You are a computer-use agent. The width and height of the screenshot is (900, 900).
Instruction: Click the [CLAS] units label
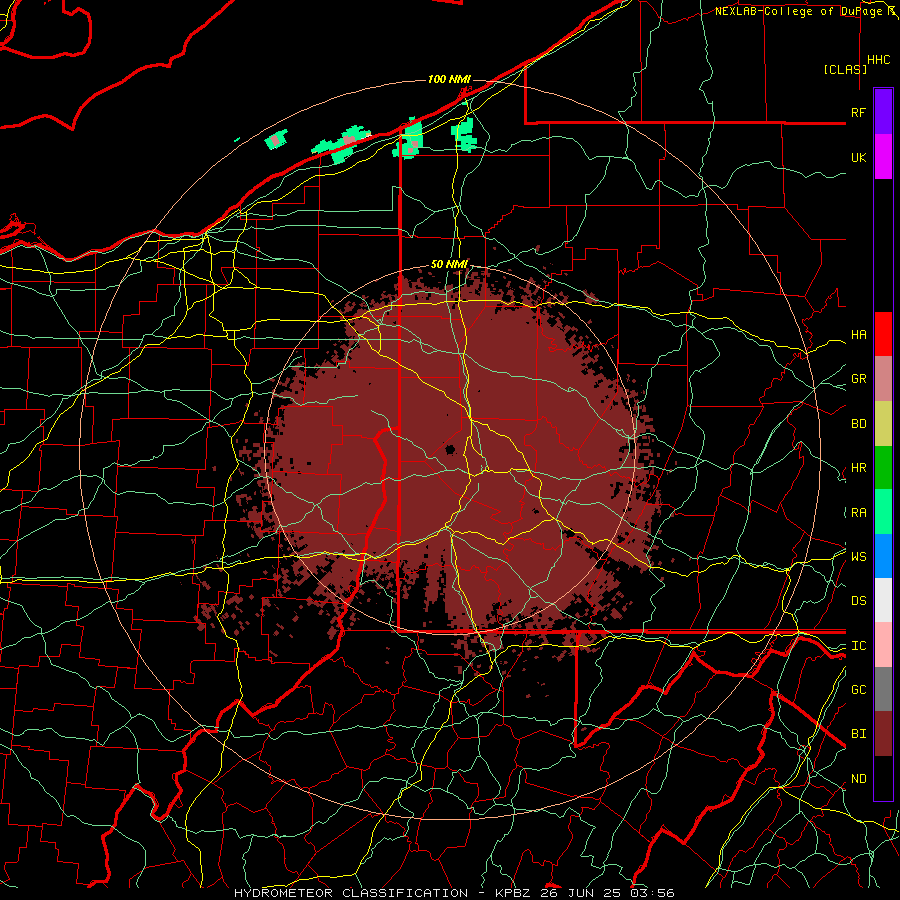click(x=845, y=69)
